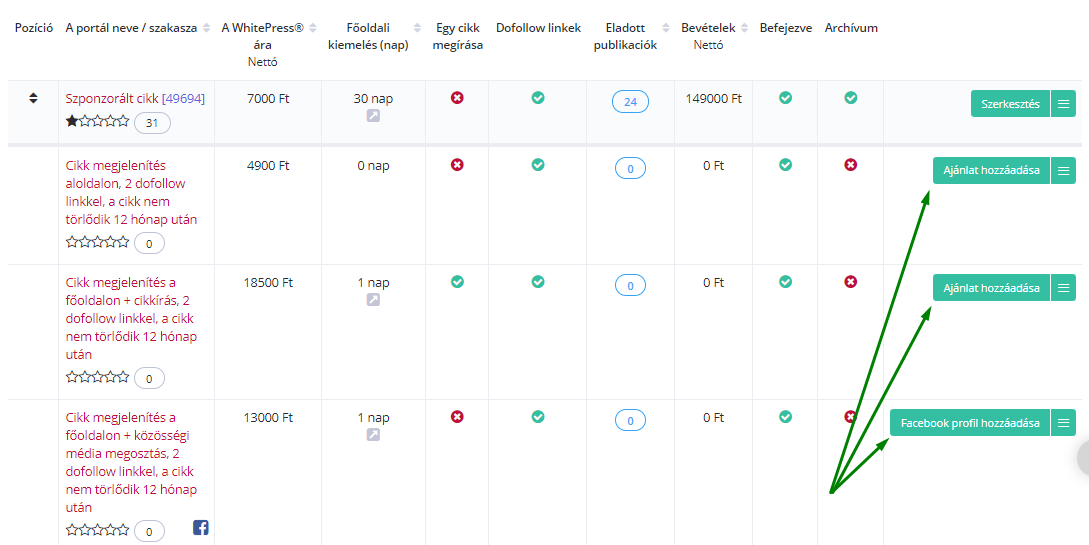This screenshot has height=545, width=1089.
Task: Click external link icon in 18500 Ft row
Action: point(373,300)
